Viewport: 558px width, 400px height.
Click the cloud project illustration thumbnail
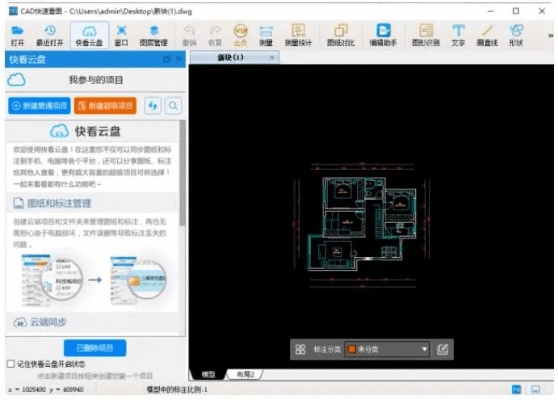[94, 280]
